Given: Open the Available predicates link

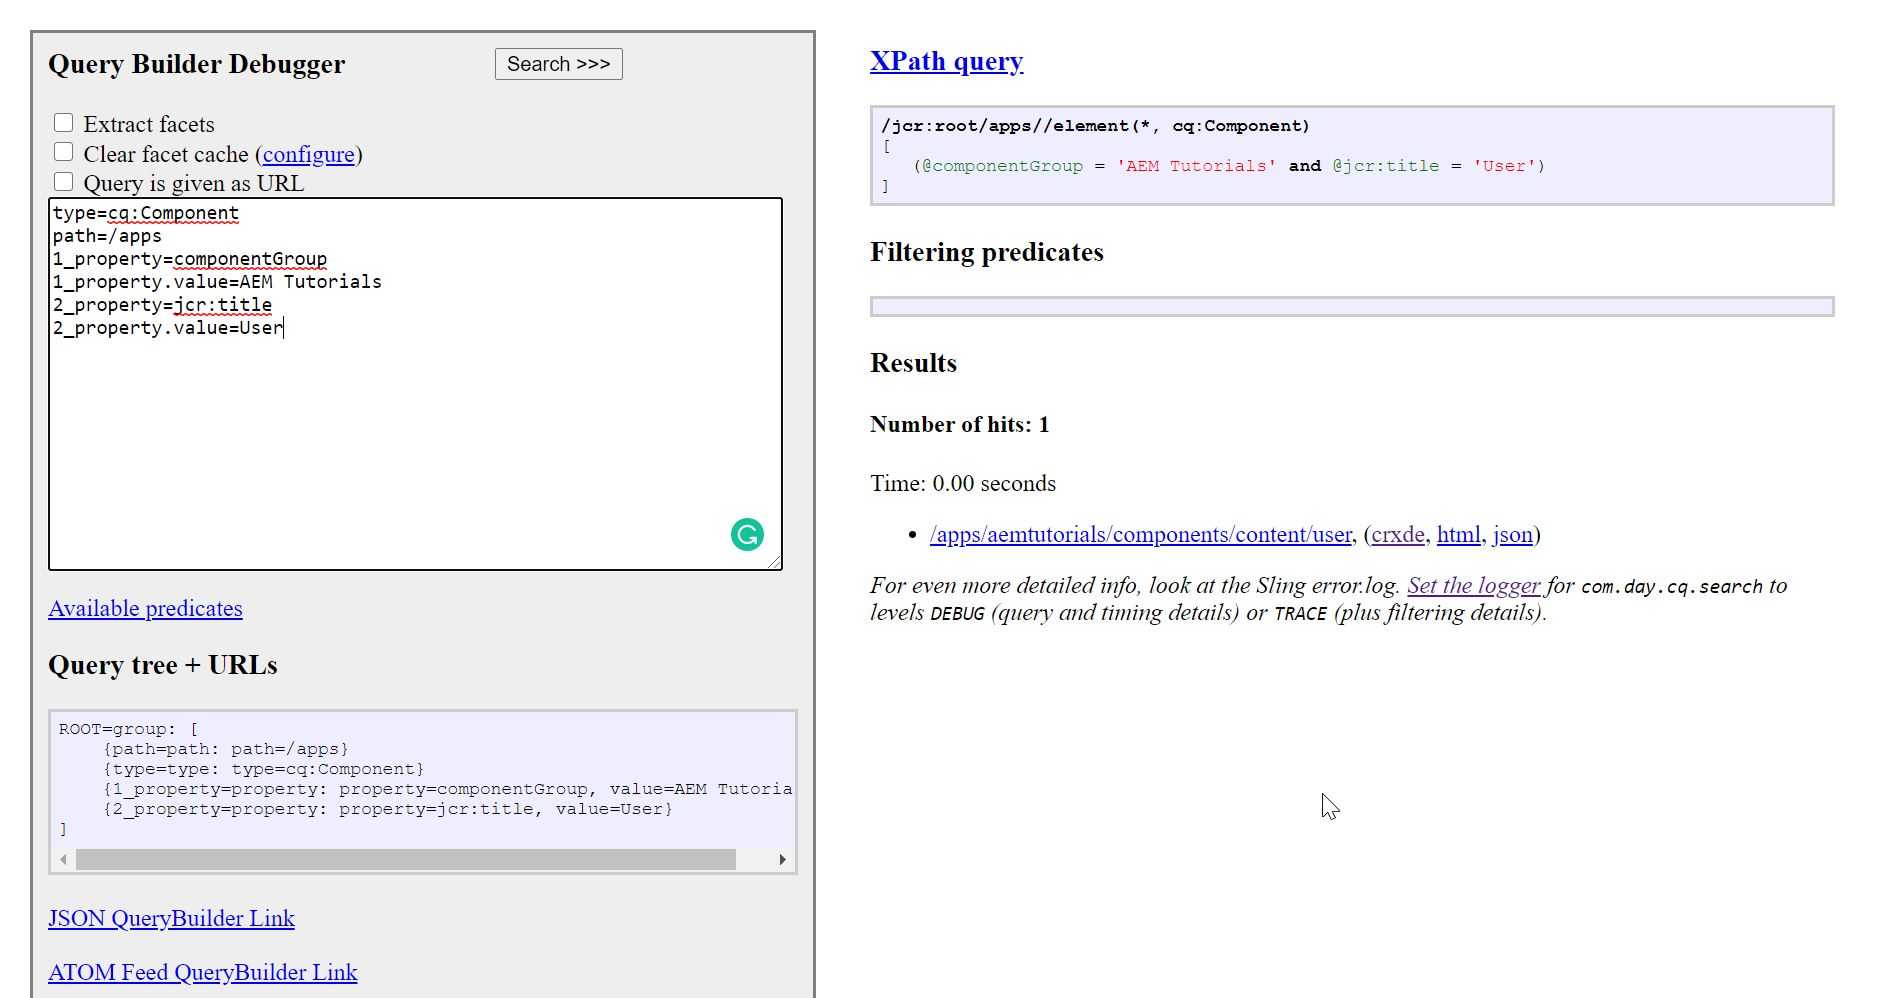Looking at the screenshot, I should pyautogui.click(x=144, y=609).
